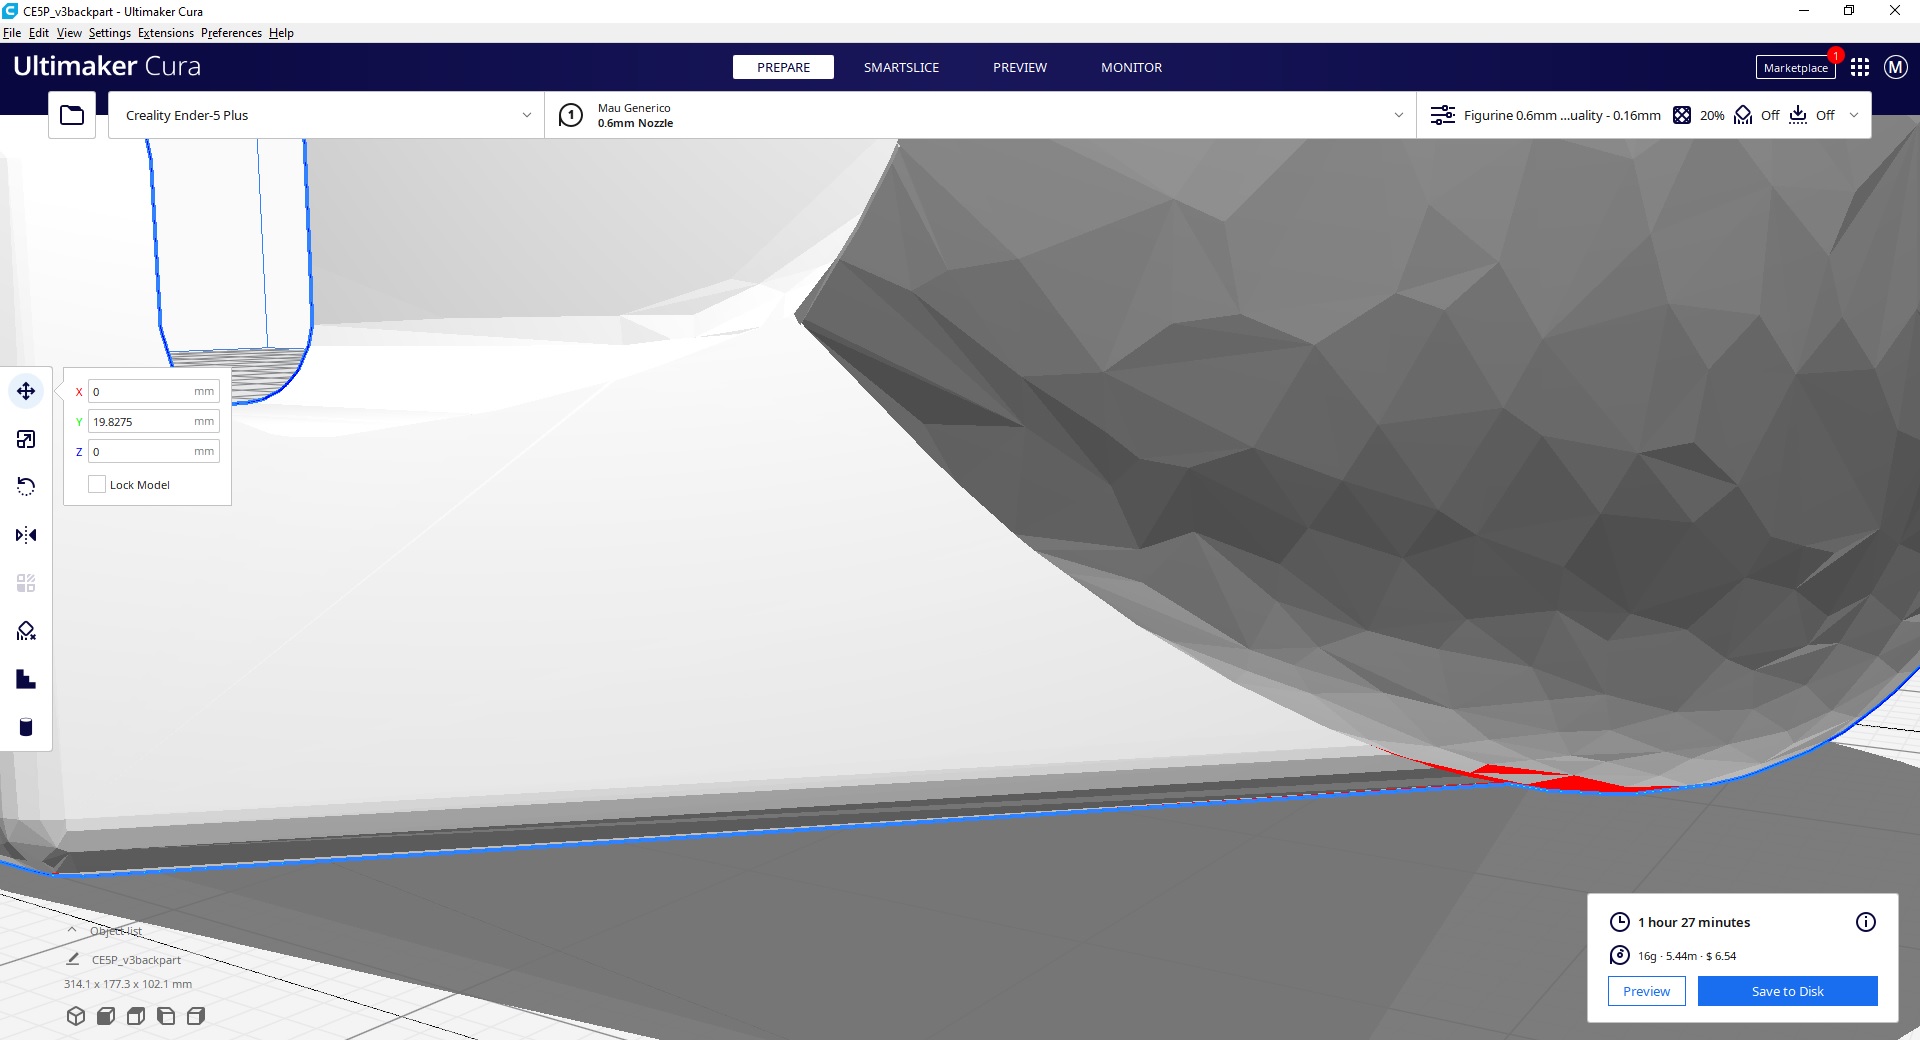Click the Save to Disk button

click(1787, 991)
